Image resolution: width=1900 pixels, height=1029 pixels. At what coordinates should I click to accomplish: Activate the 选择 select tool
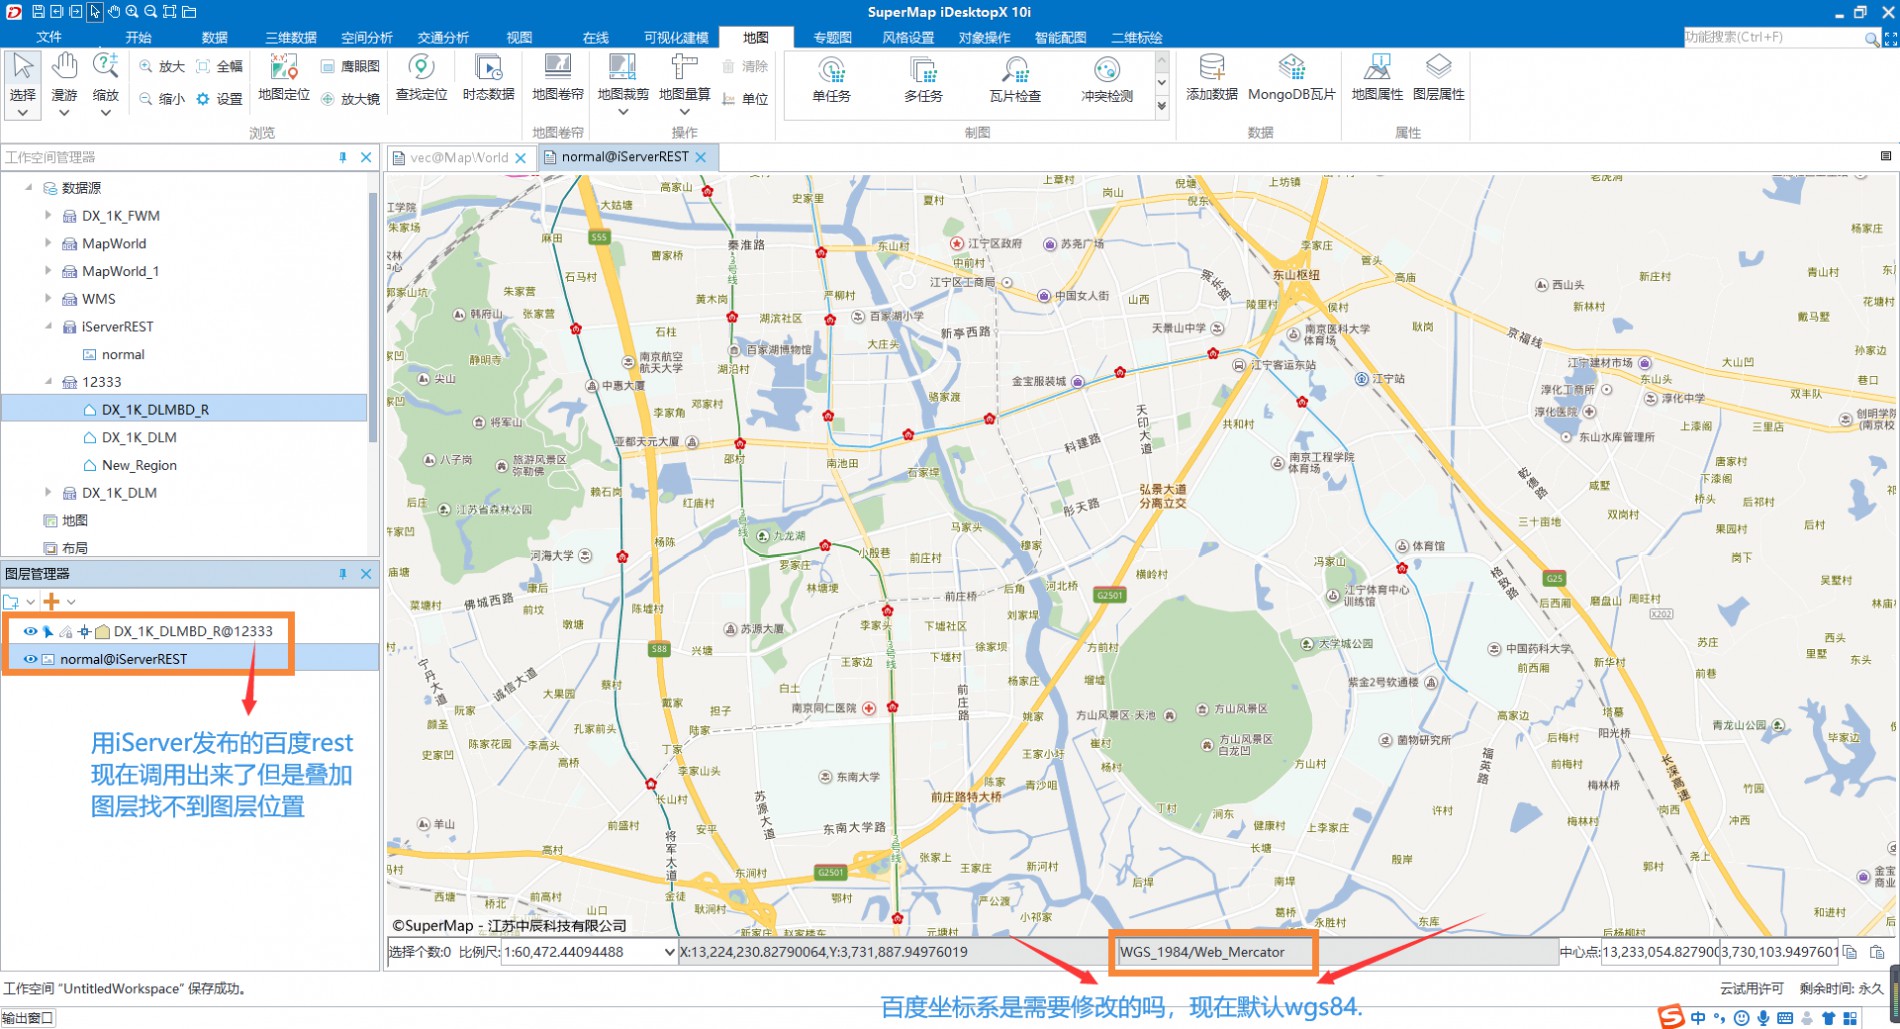coord(22,84)
